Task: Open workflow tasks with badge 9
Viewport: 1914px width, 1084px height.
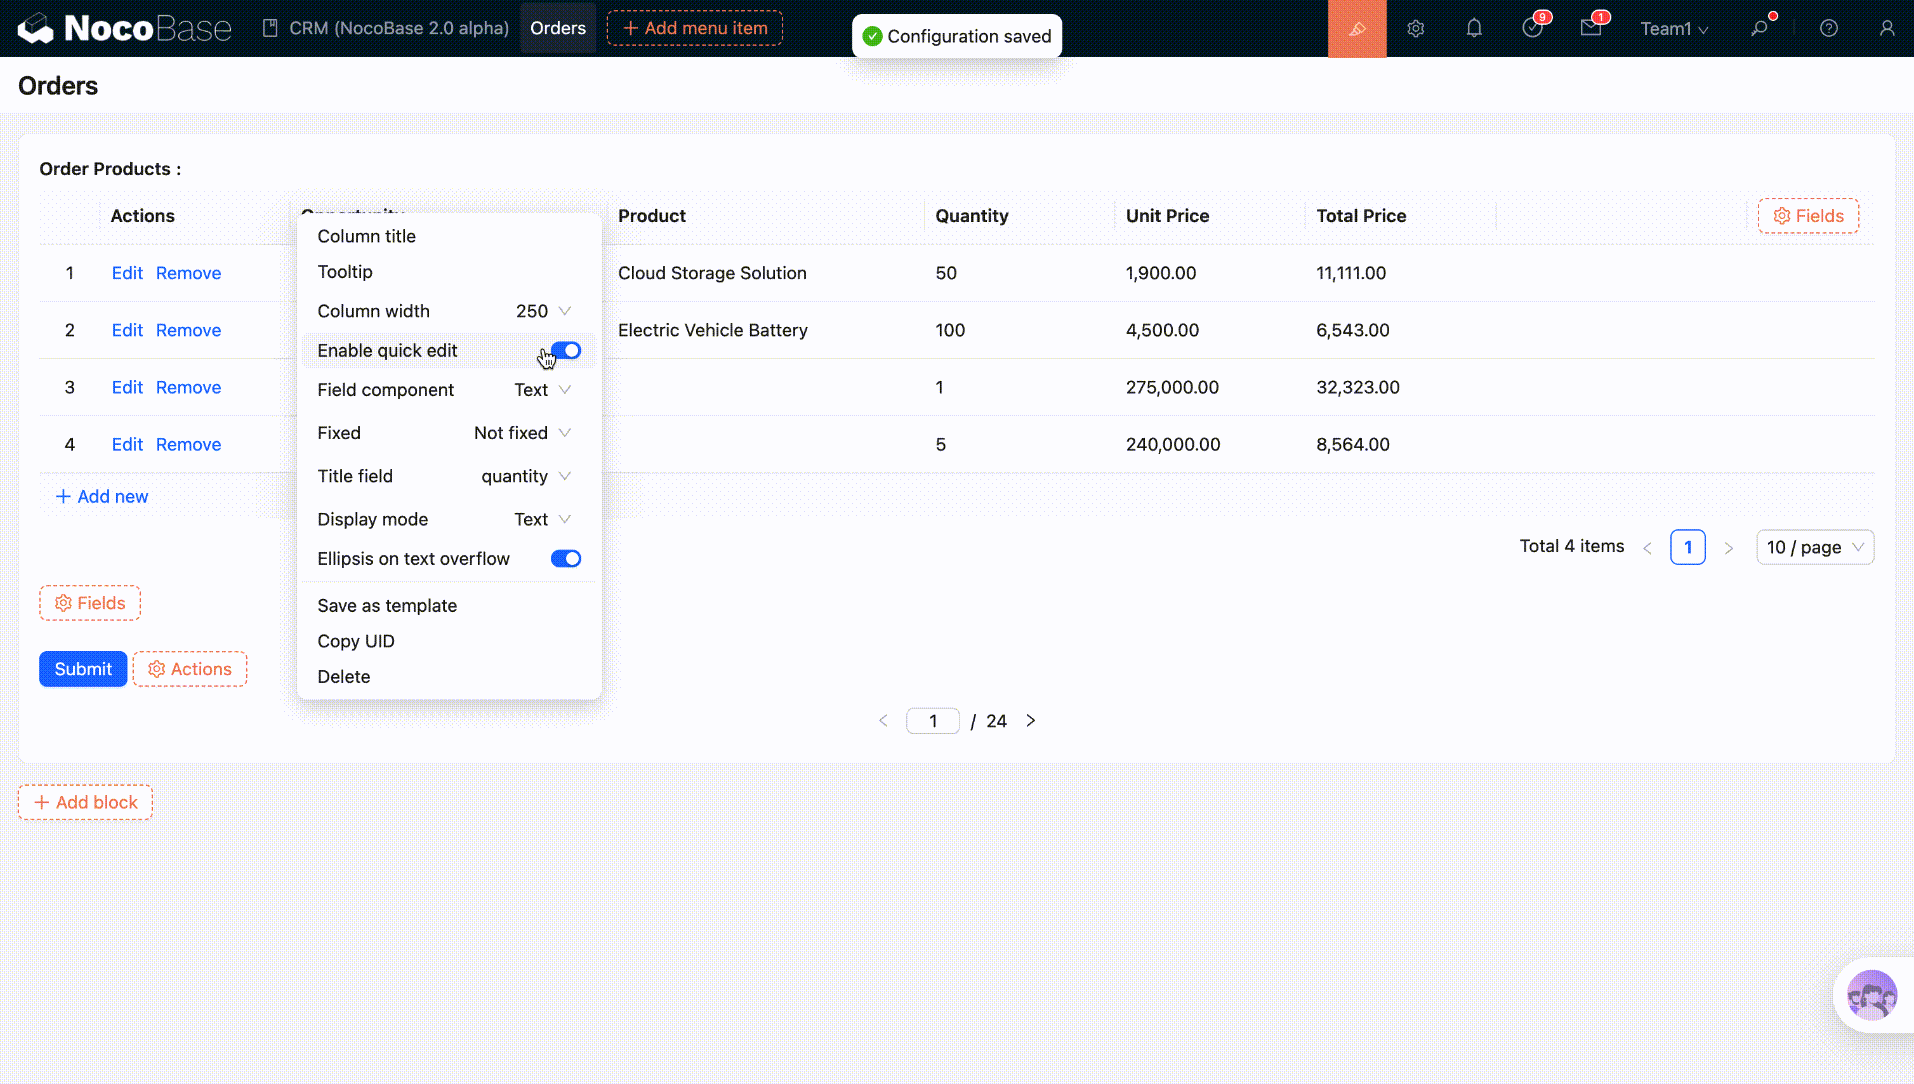Action: point(1532,29)
